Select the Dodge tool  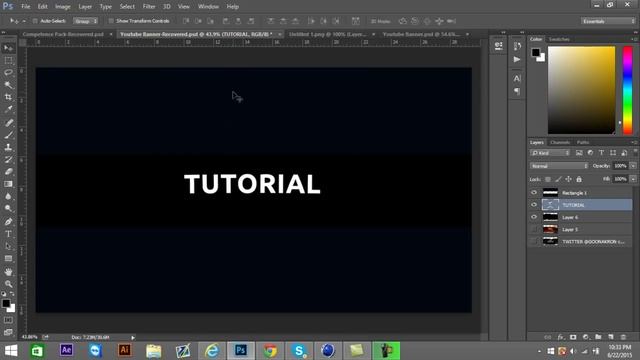8,209
